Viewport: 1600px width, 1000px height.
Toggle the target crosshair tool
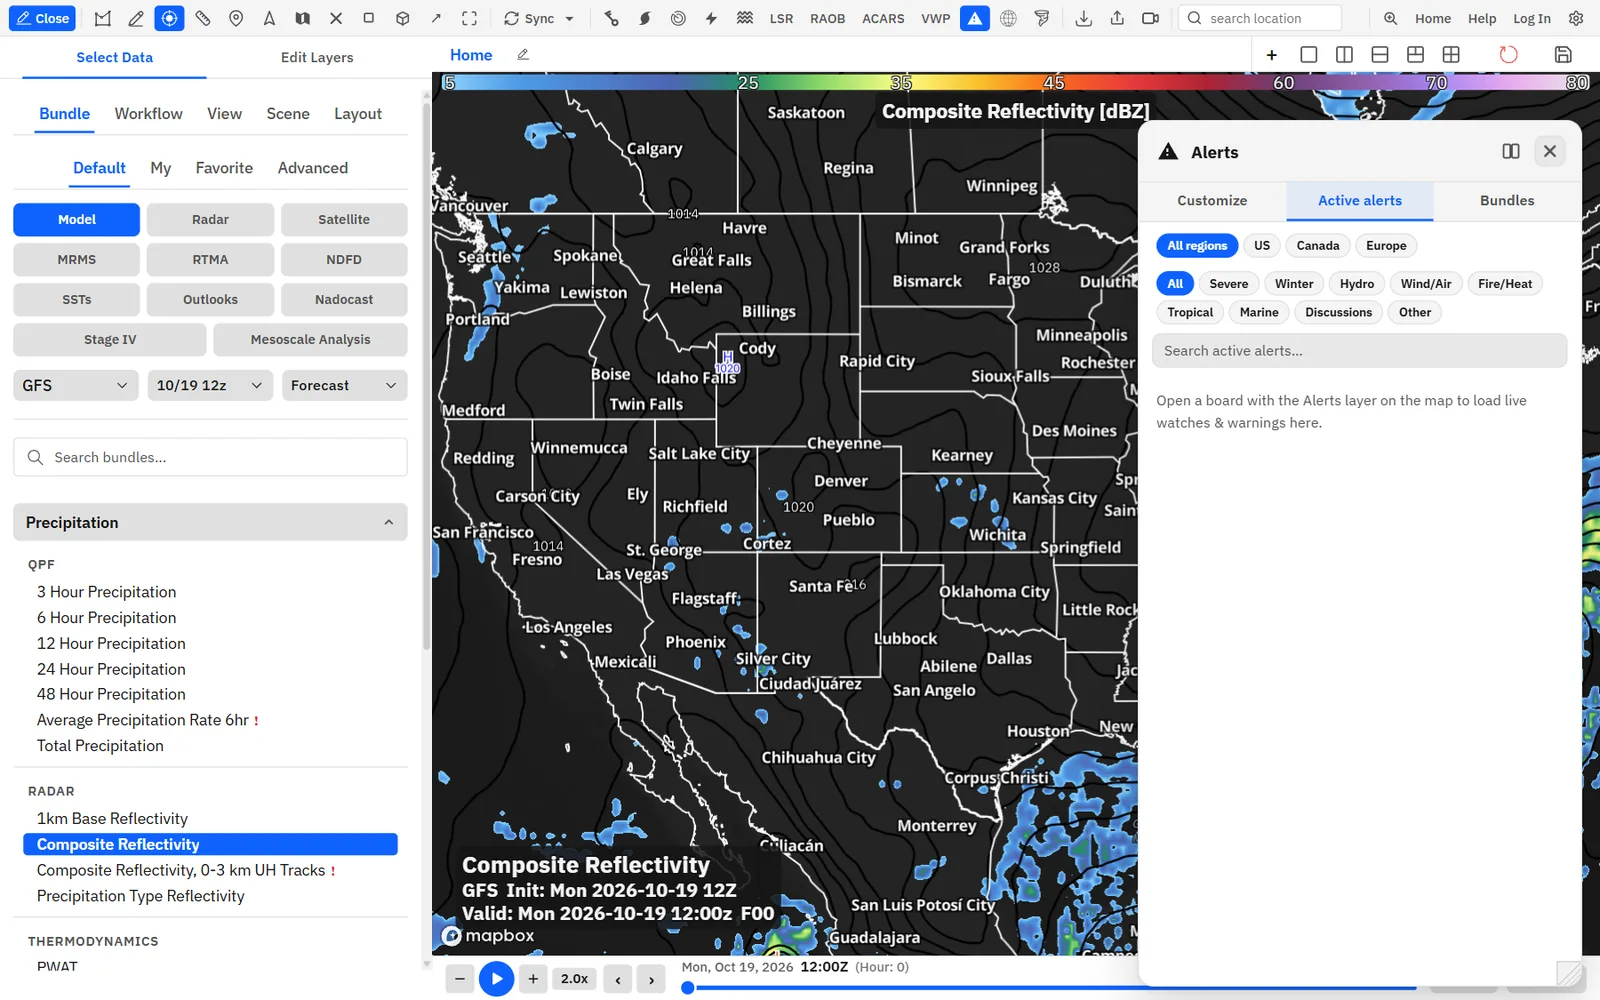169,18
